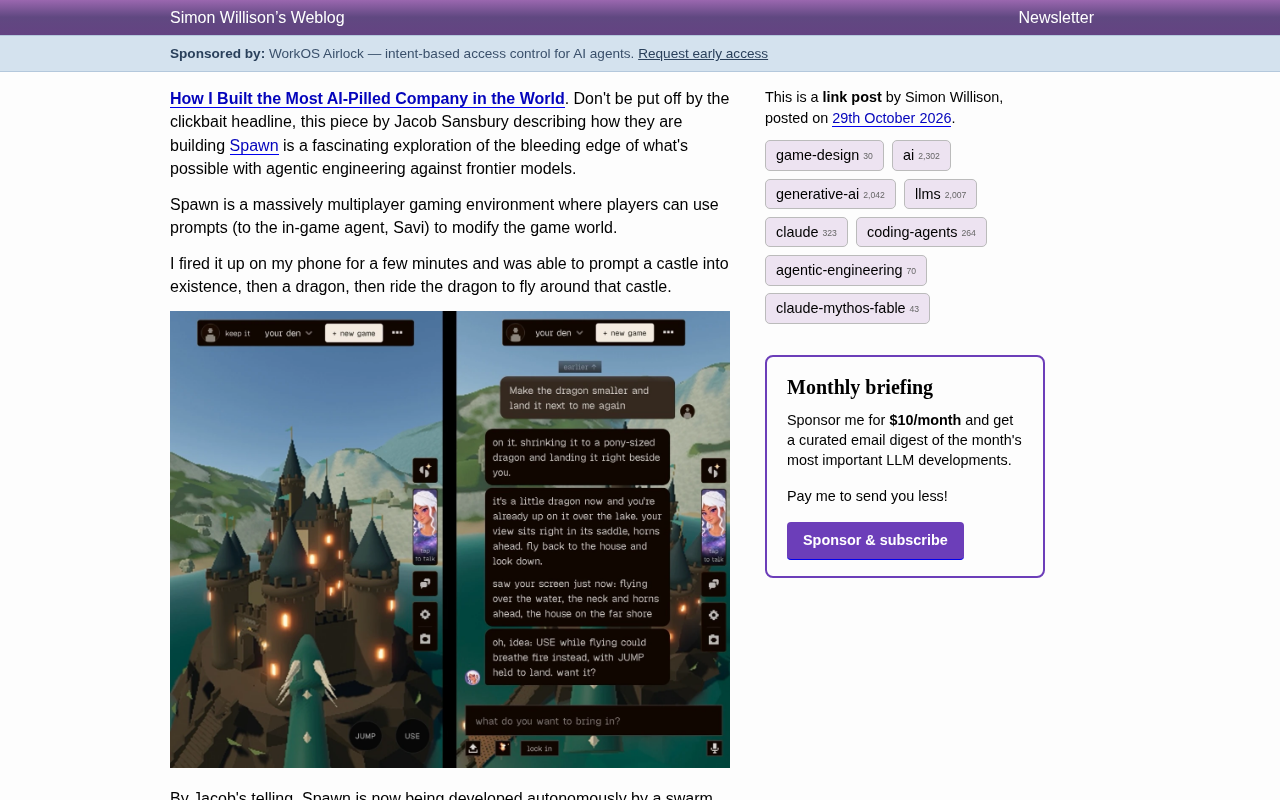Select the ai tag

tap(921, 156)
